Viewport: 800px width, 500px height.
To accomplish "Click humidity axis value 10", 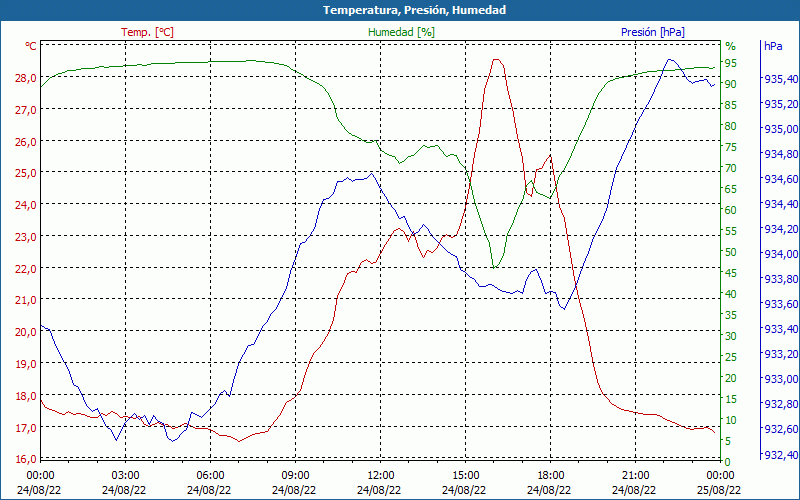I will point(731,420).
